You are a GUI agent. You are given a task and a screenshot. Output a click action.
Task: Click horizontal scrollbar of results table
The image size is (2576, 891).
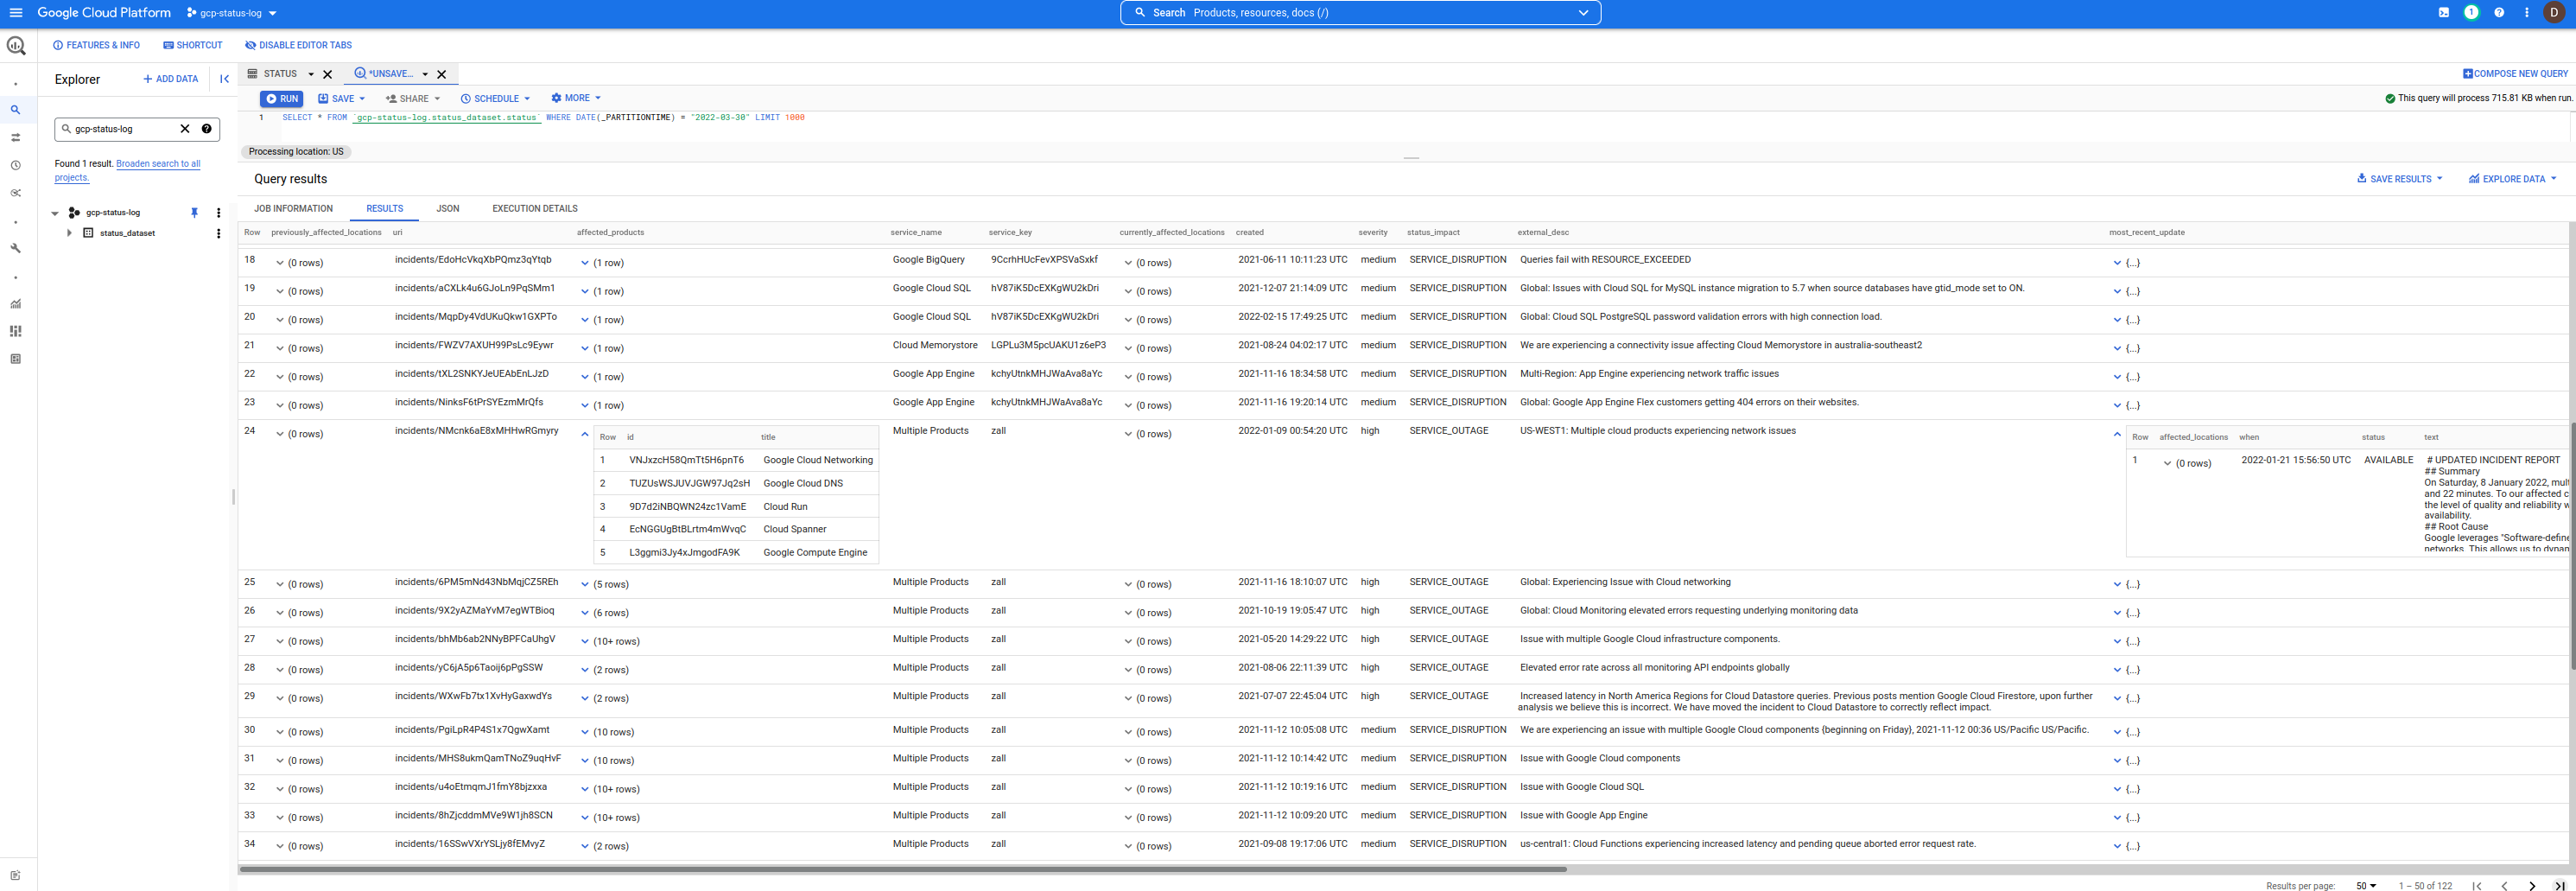pos(902,869)
